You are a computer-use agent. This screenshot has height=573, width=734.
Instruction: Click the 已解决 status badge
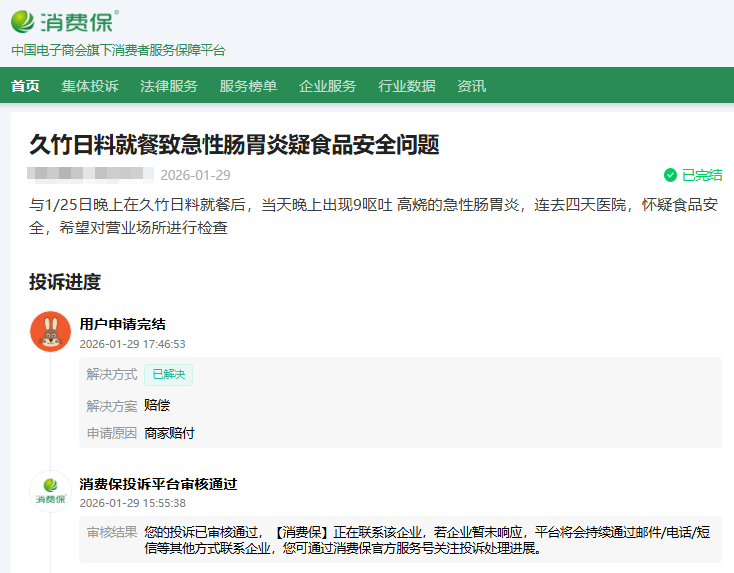[x=168, y=375]
